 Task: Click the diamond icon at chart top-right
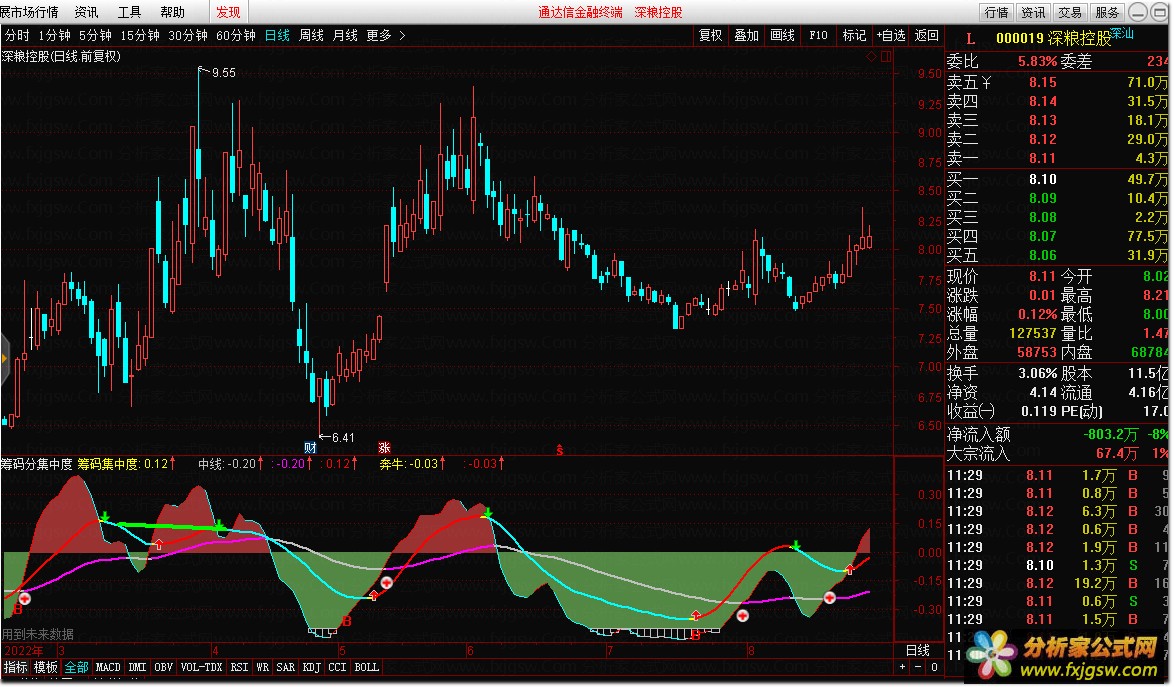[x=872, y=56]
